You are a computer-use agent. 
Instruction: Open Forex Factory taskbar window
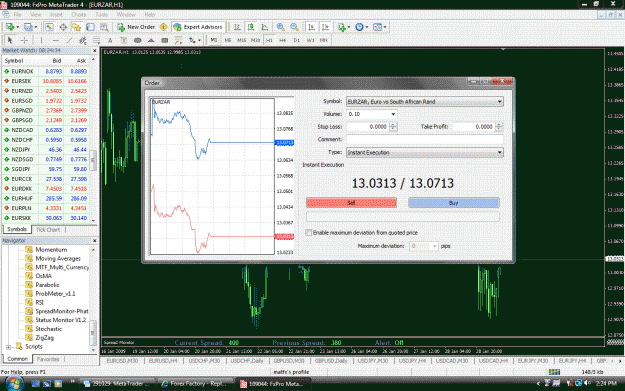click(194, 384)
